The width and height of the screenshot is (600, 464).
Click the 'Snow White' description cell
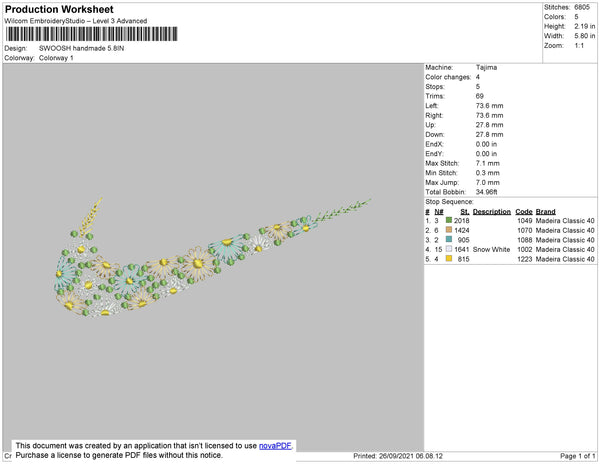(491, 249)
